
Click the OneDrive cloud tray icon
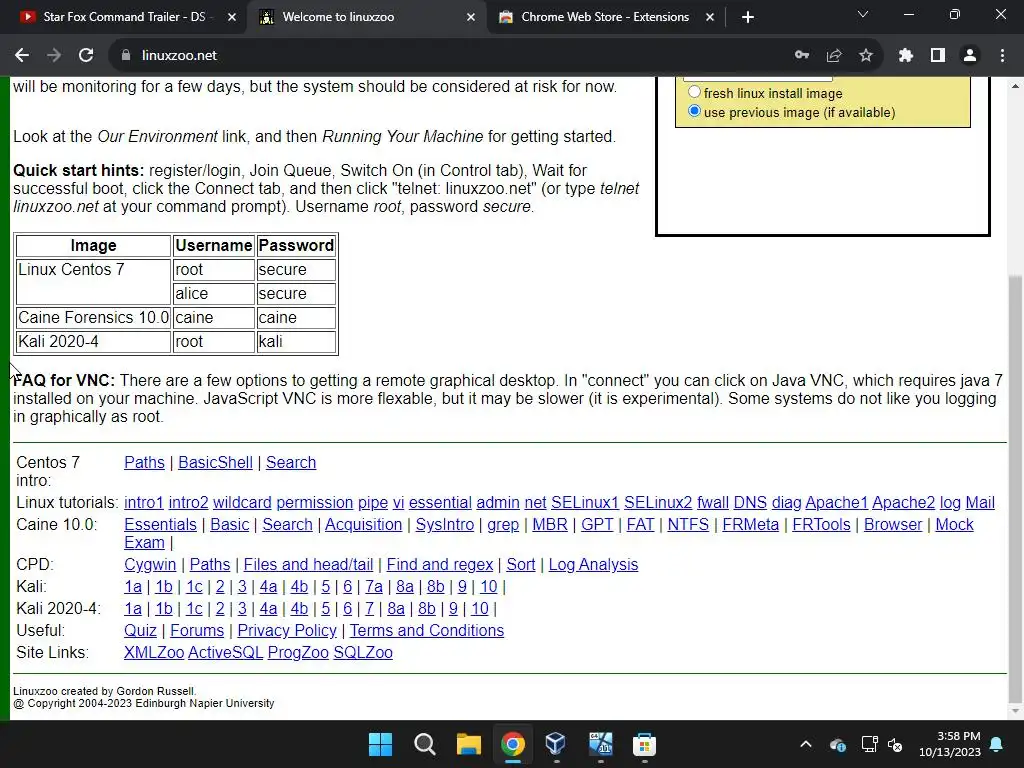tap(838, 744)
